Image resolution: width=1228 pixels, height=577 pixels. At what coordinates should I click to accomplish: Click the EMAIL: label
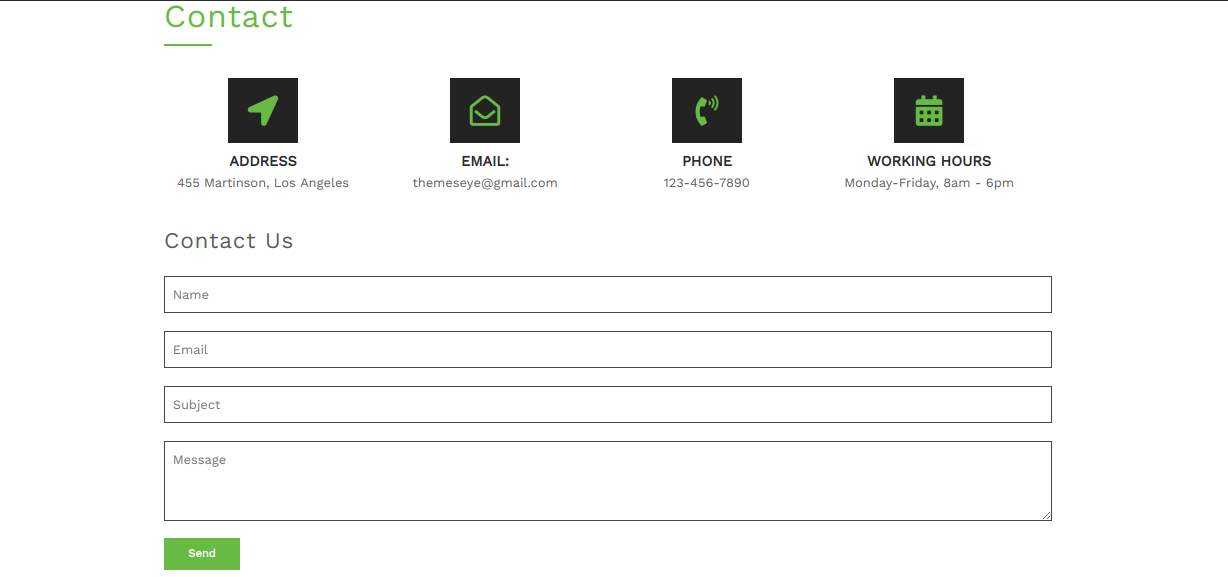(485, 161)
